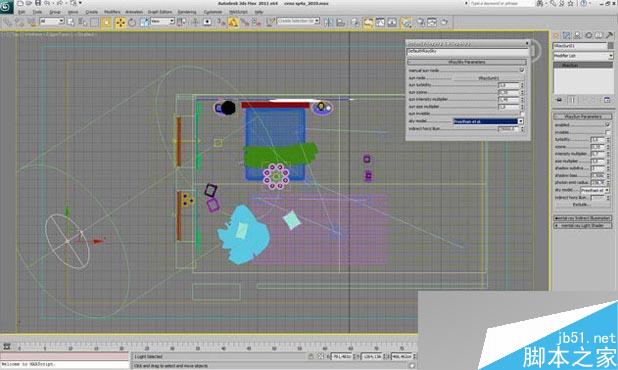Collapse VRaySky Parameters rollout header
618x370 pixels.
click(467, 62)
